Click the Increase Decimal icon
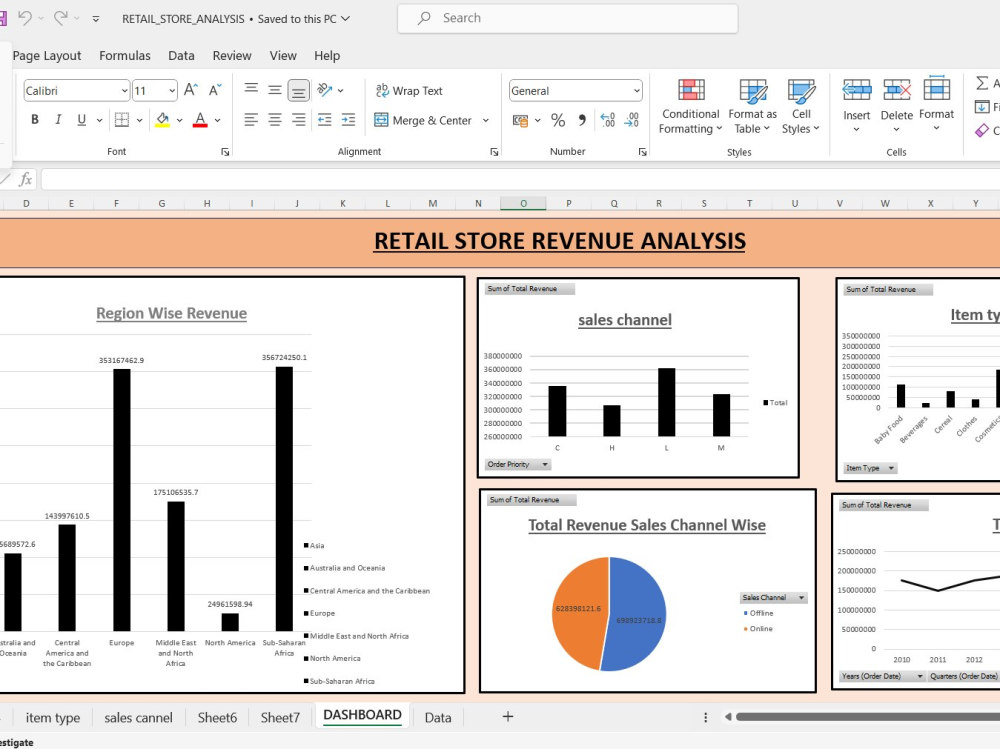This screenshot has width=1000, height=749. pos(609,121)
